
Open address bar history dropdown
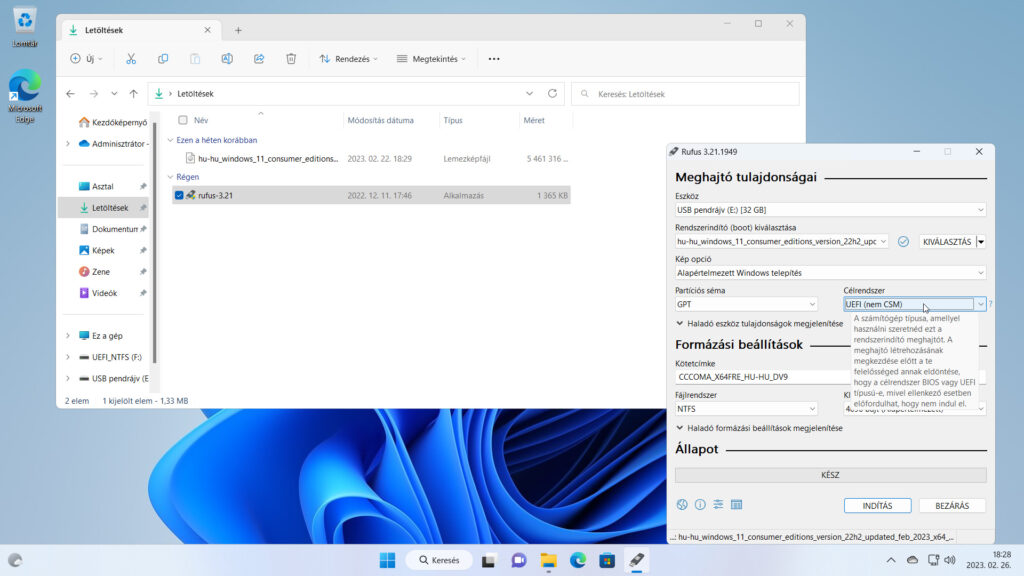(529, 93)
